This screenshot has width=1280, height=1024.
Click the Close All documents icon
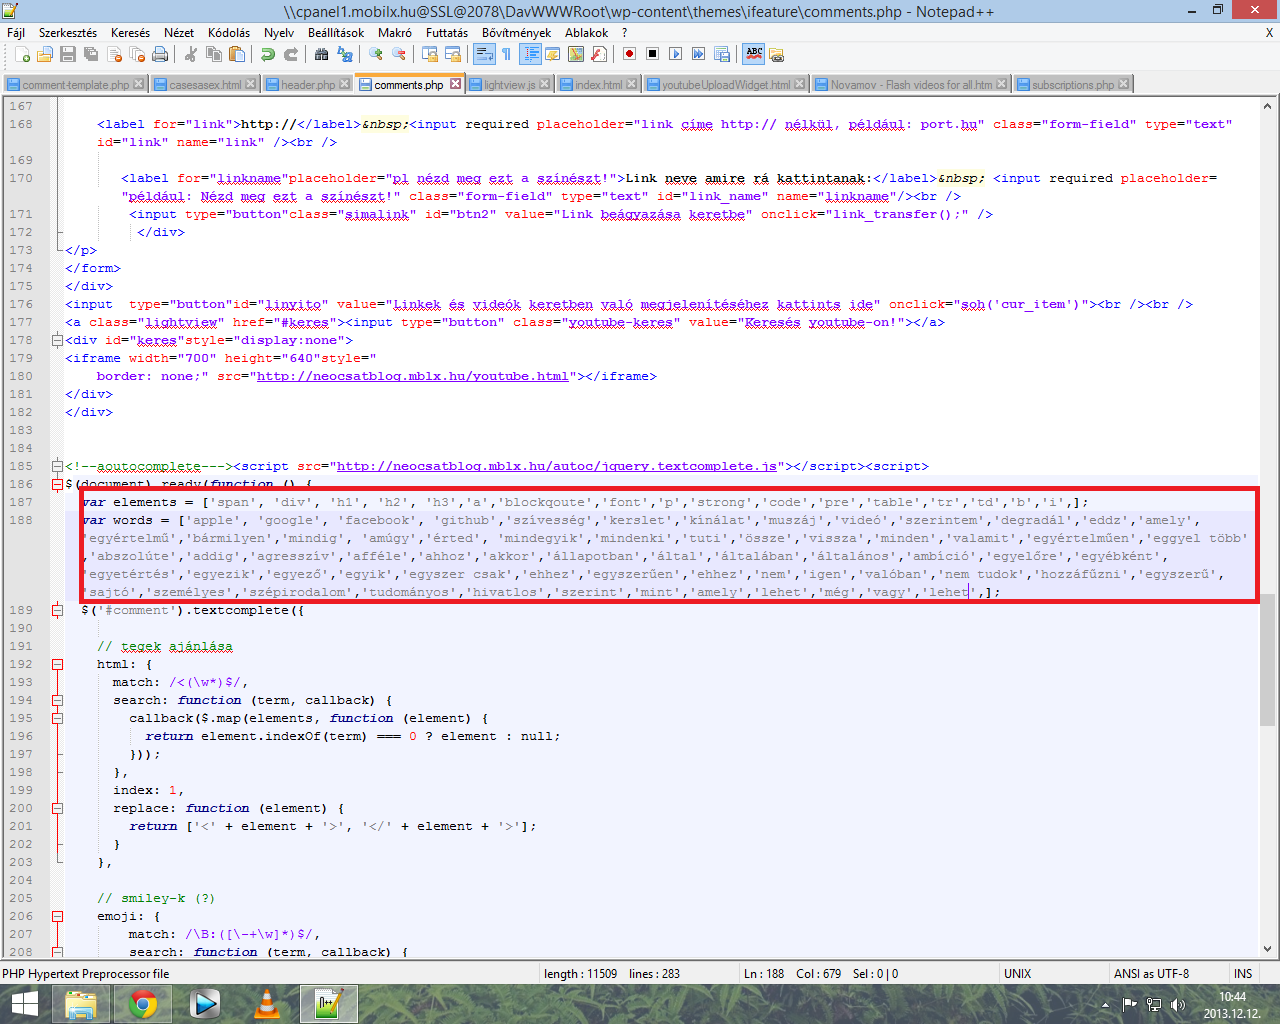pos(137,54)
